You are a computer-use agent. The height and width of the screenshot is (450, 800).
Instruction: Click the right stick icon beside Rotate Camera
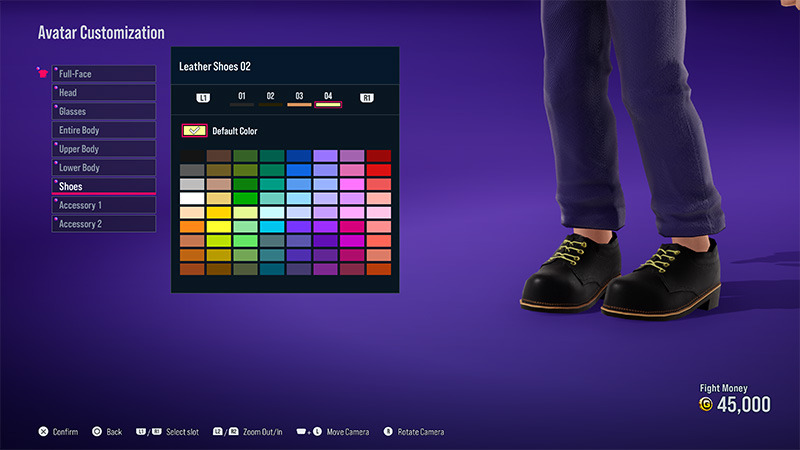pyautogui.click(x=388, y=432)
